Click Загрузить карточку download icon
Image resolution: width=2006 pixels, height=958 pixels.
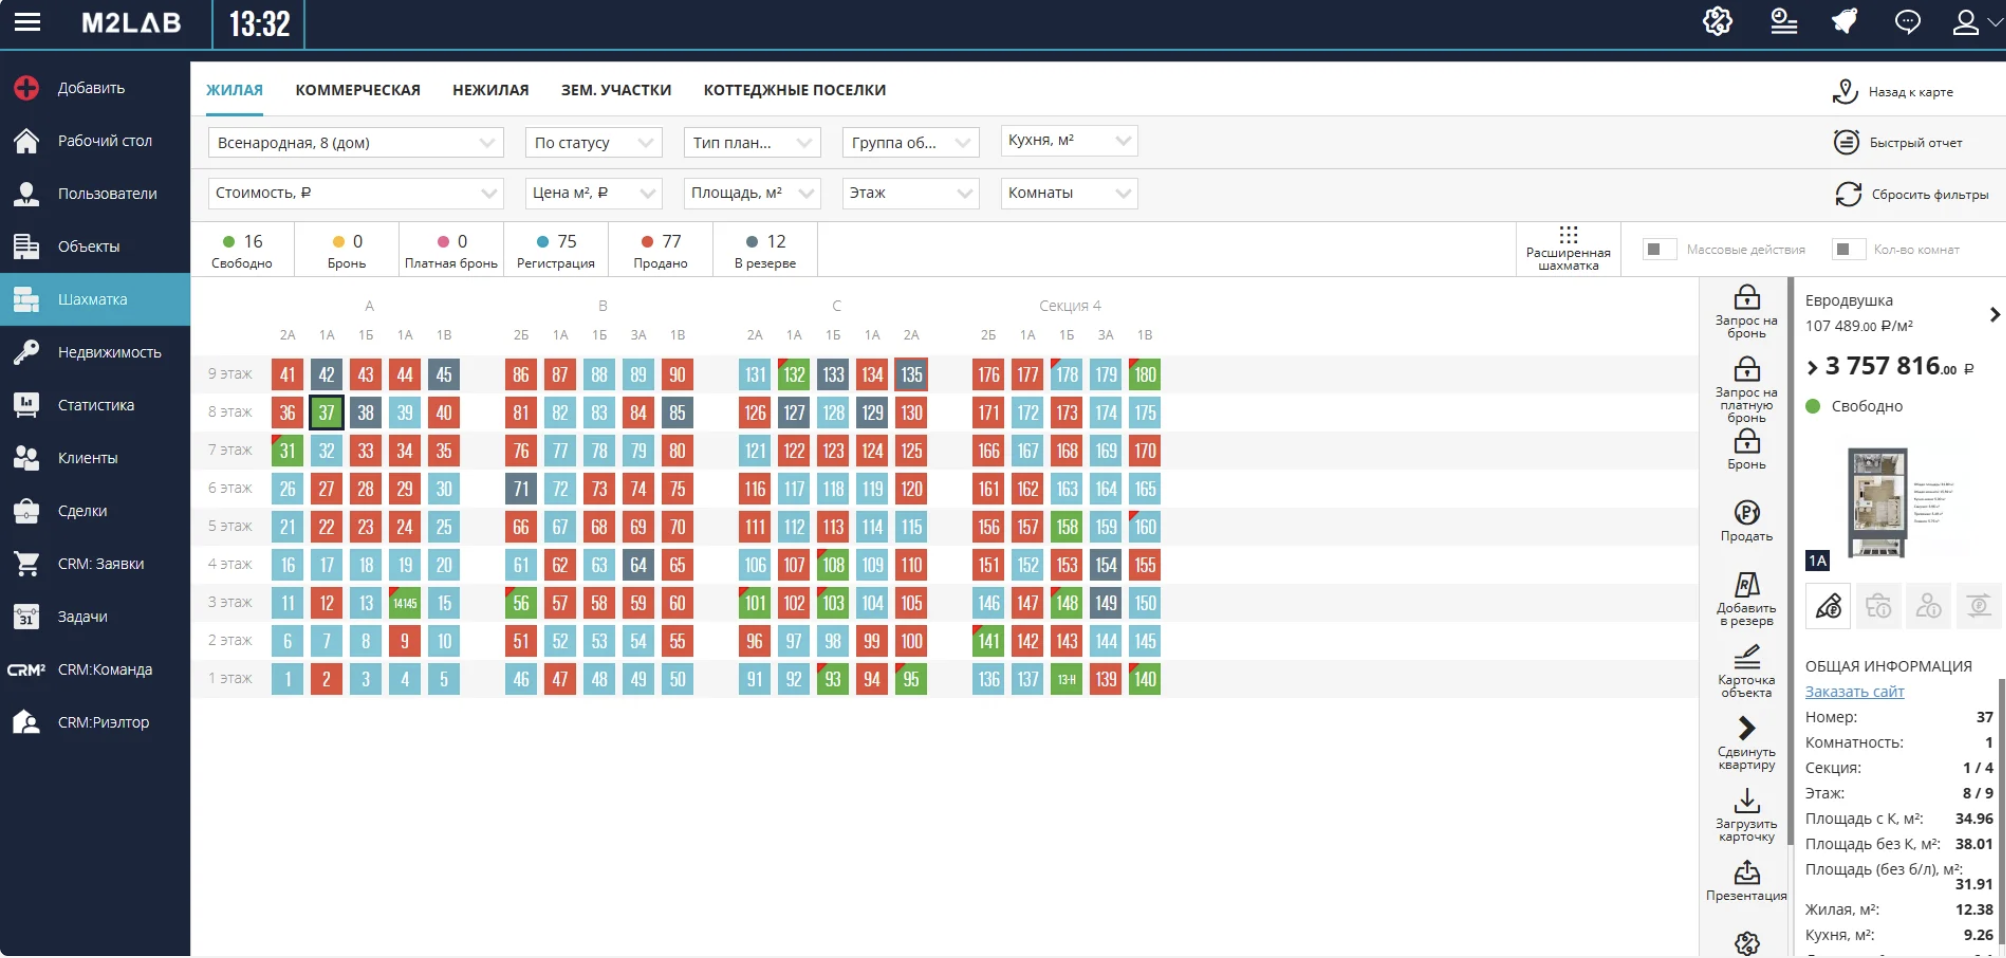click(1746, 801)
